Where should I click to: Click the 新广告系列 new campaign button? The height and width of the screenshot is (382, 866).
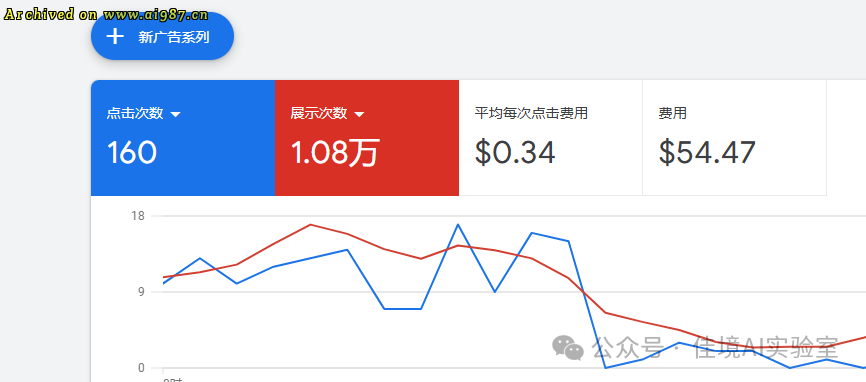click(x=162, y=36)
